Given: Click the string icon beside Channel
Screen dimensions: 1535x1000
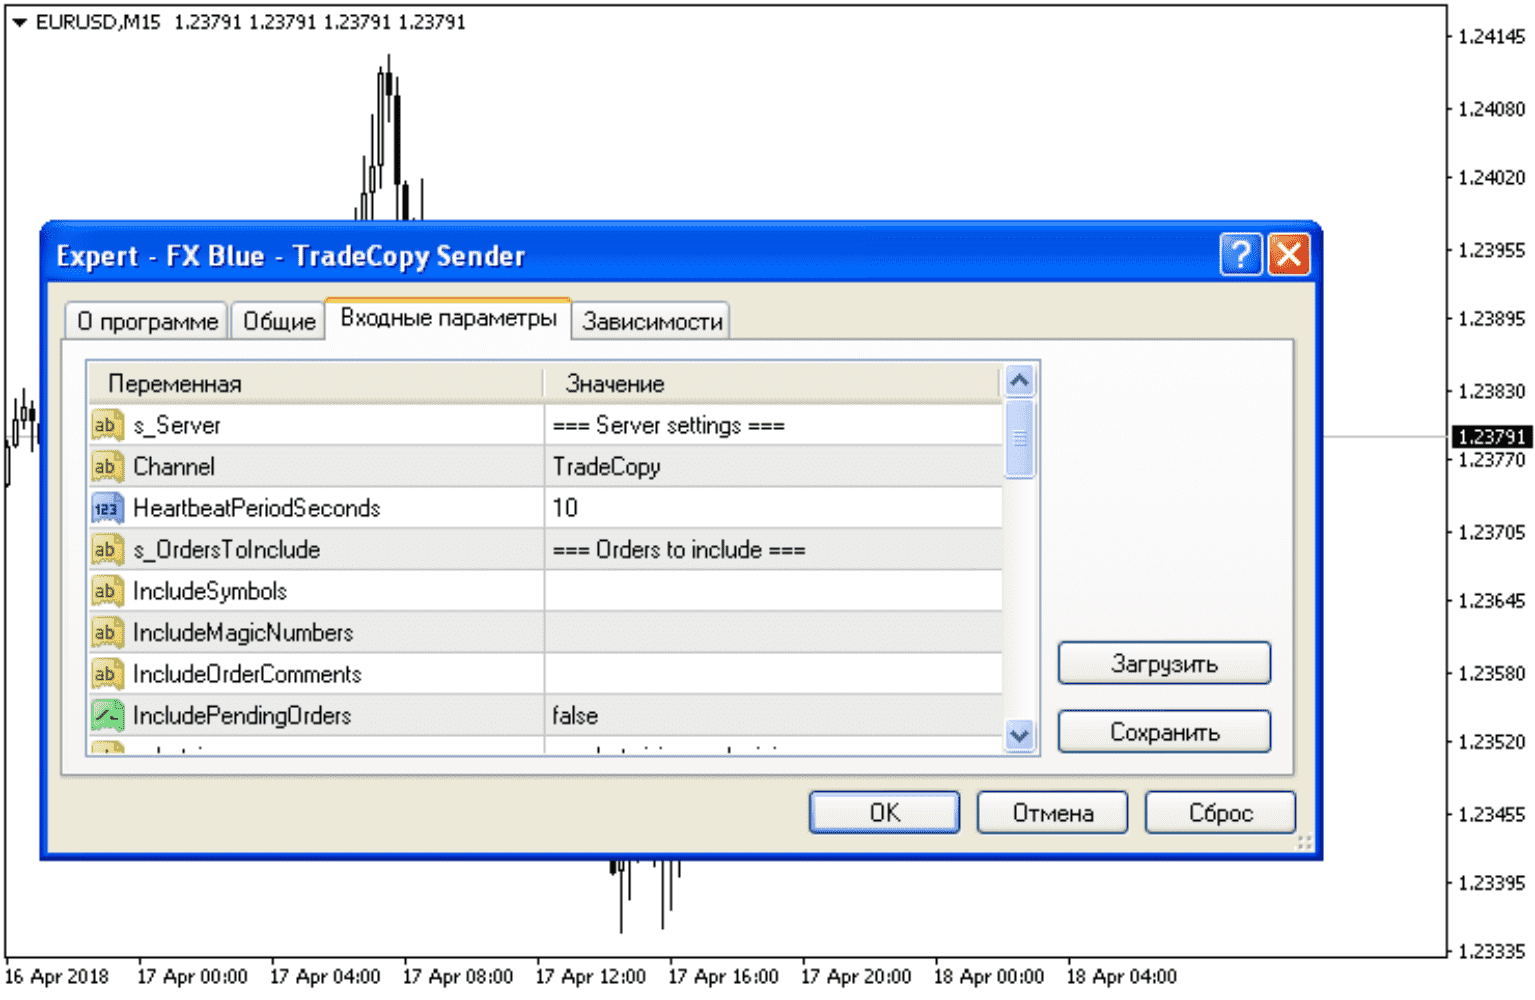Looking at the screenshot, I should click(x=107, y=466).
